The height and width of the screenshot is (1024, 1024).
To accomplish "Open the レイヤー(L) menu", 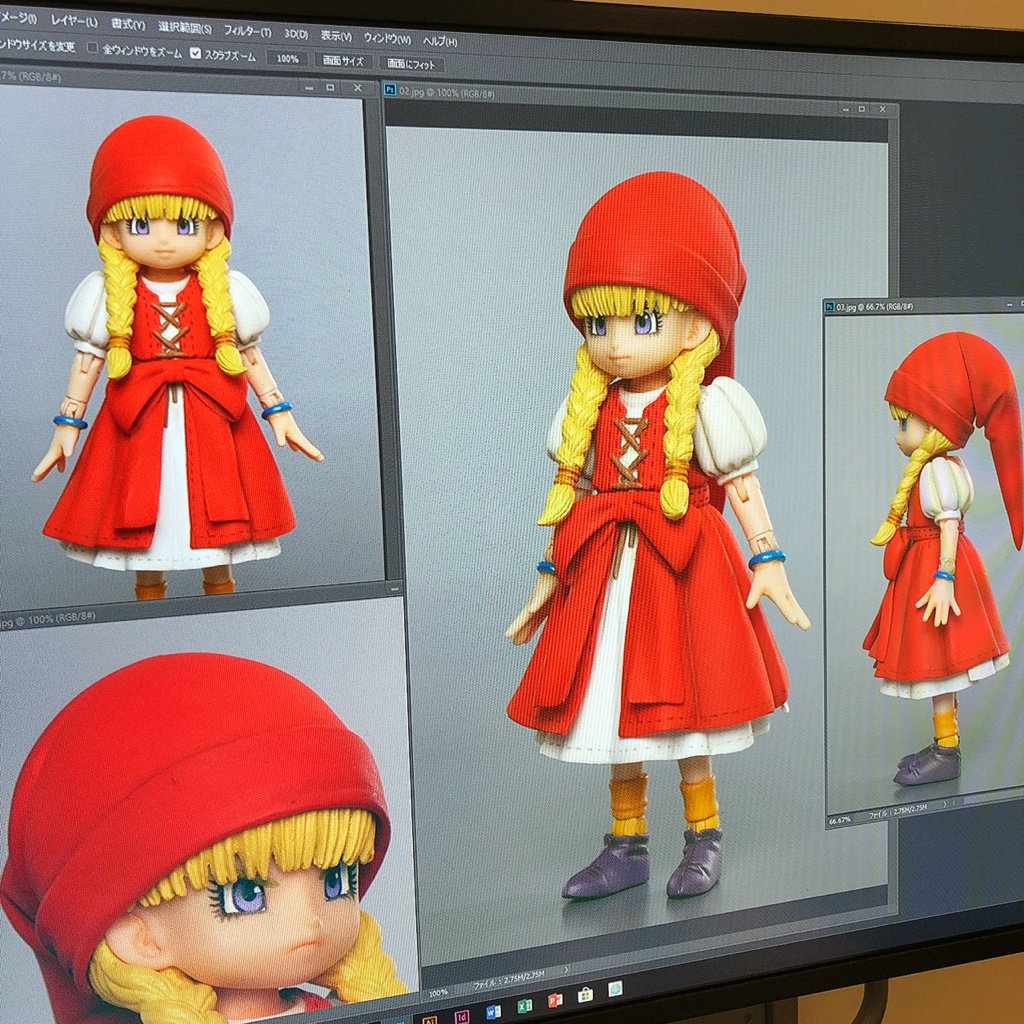I will point(74,21).
